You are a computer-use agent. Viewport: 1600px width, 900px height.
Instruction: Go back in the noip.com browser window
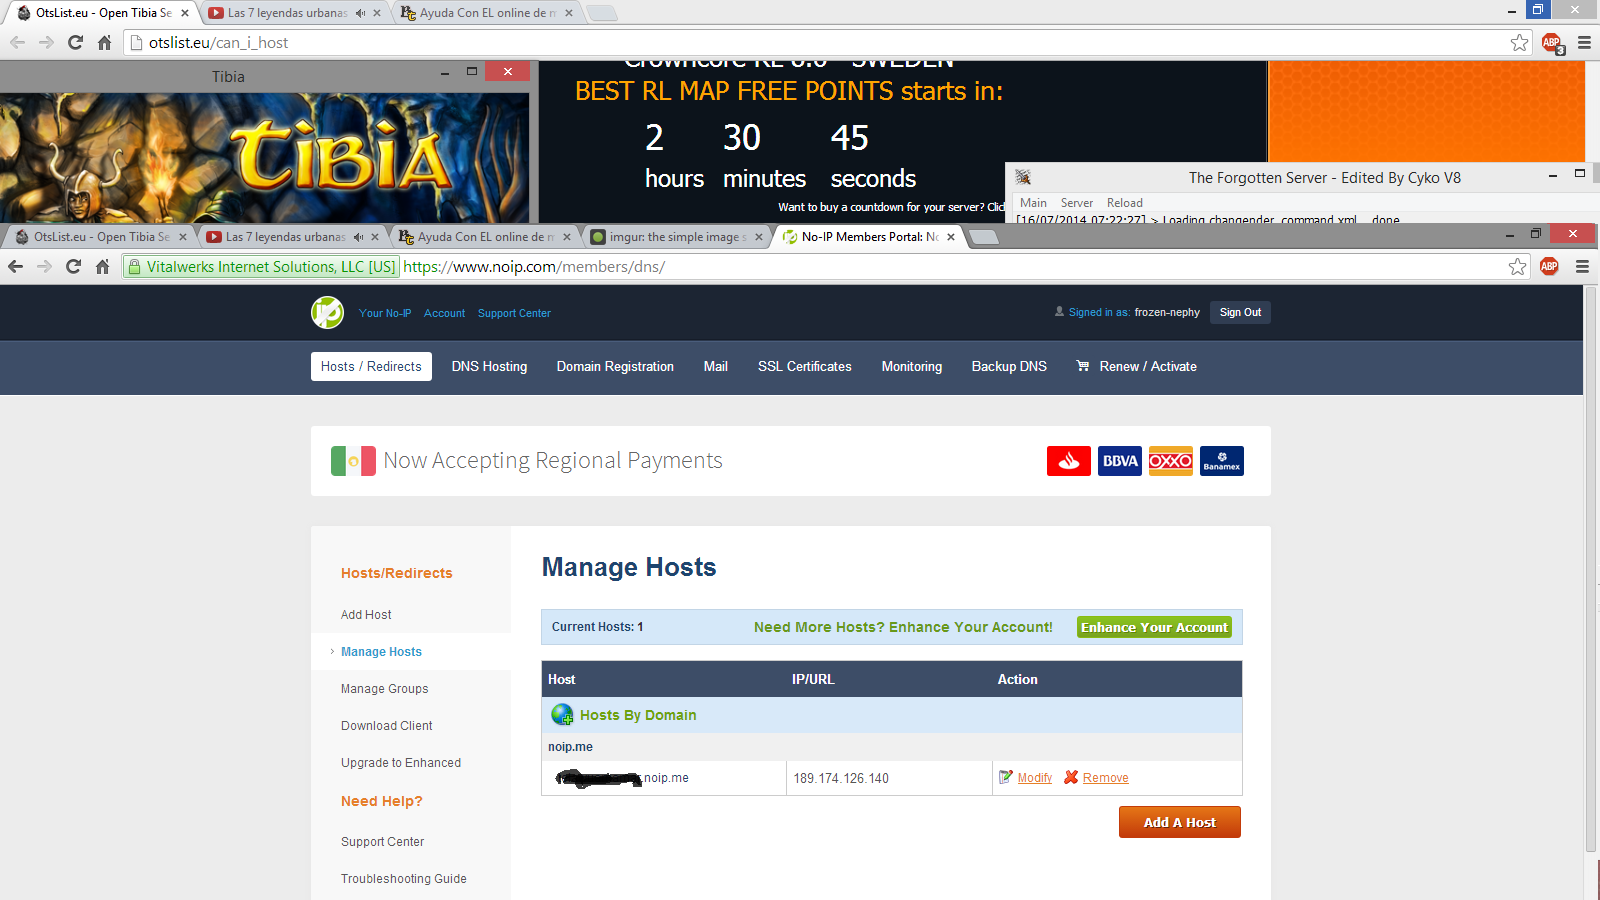pyautogui.click(x=15, y=266)
